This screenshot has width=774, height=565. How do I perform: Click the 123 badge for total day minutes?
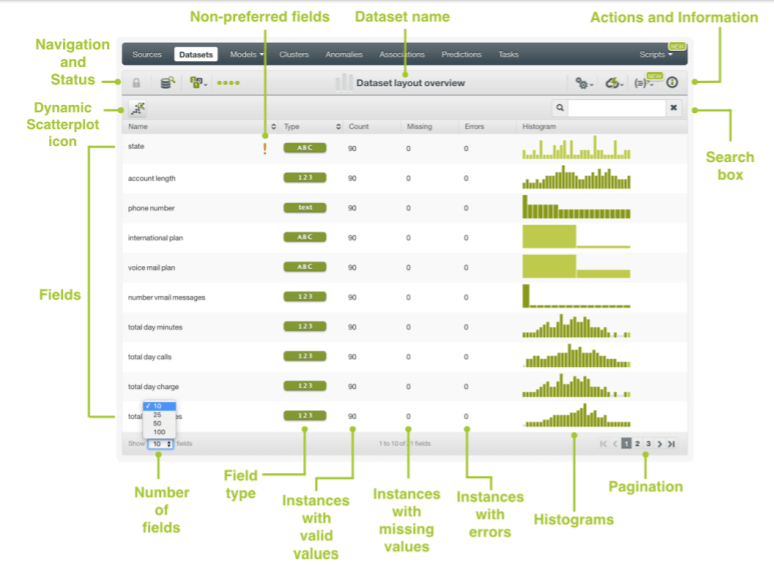[305, 326]
